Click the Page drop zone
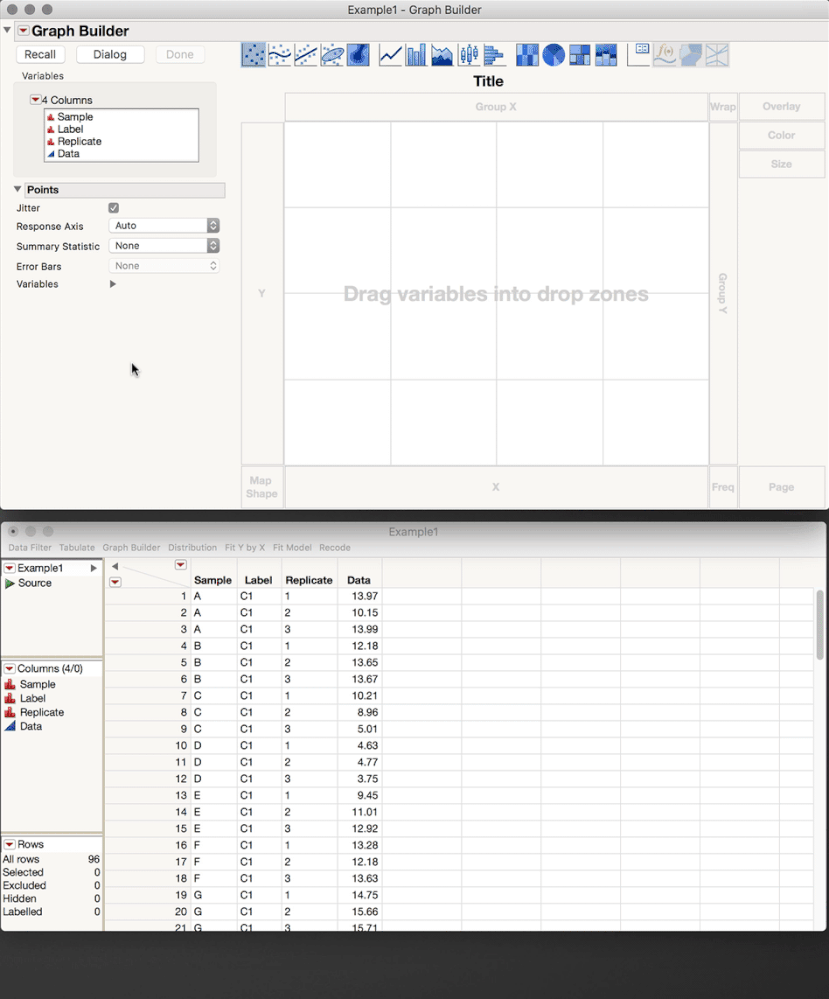This screenshot has width=829, height=999. [781, 487]
